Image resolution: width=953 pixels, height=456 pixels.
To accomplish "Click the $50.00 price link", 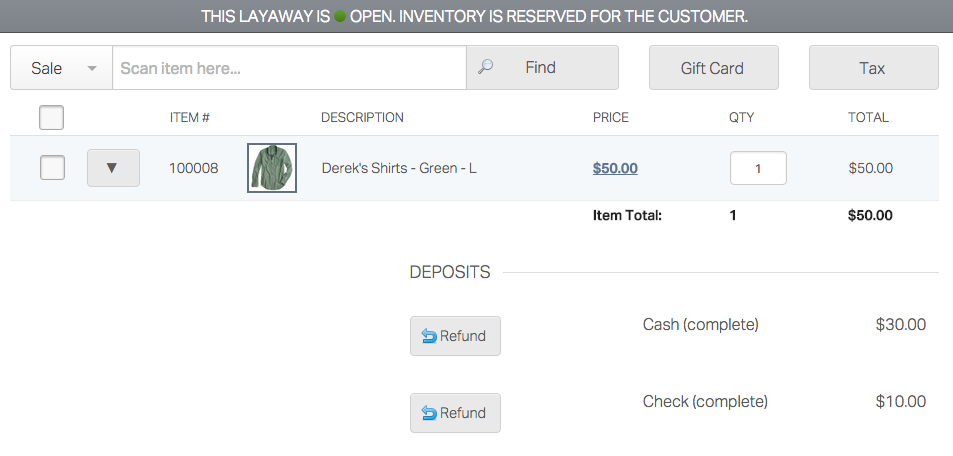I will [615, 168].
